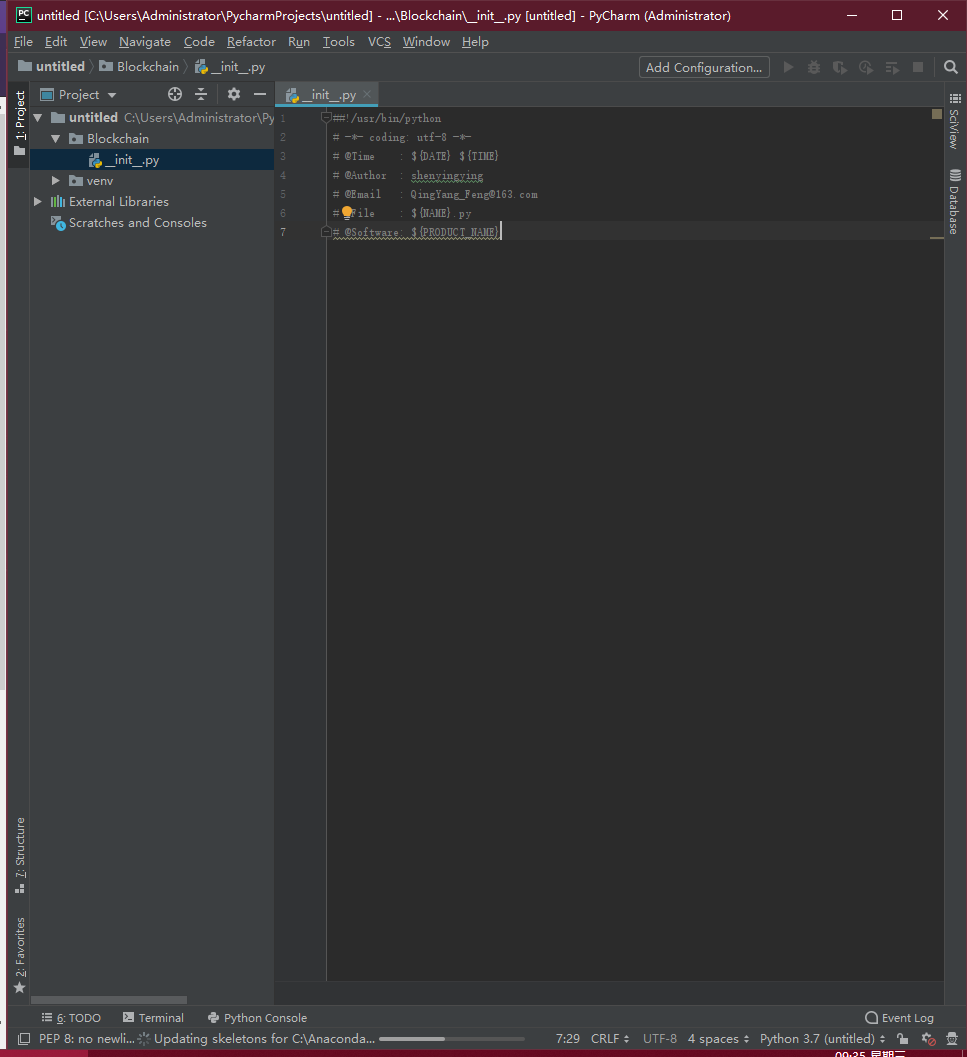Open the Event Log
967x1057 pixels.
(x=899, y=1018)
